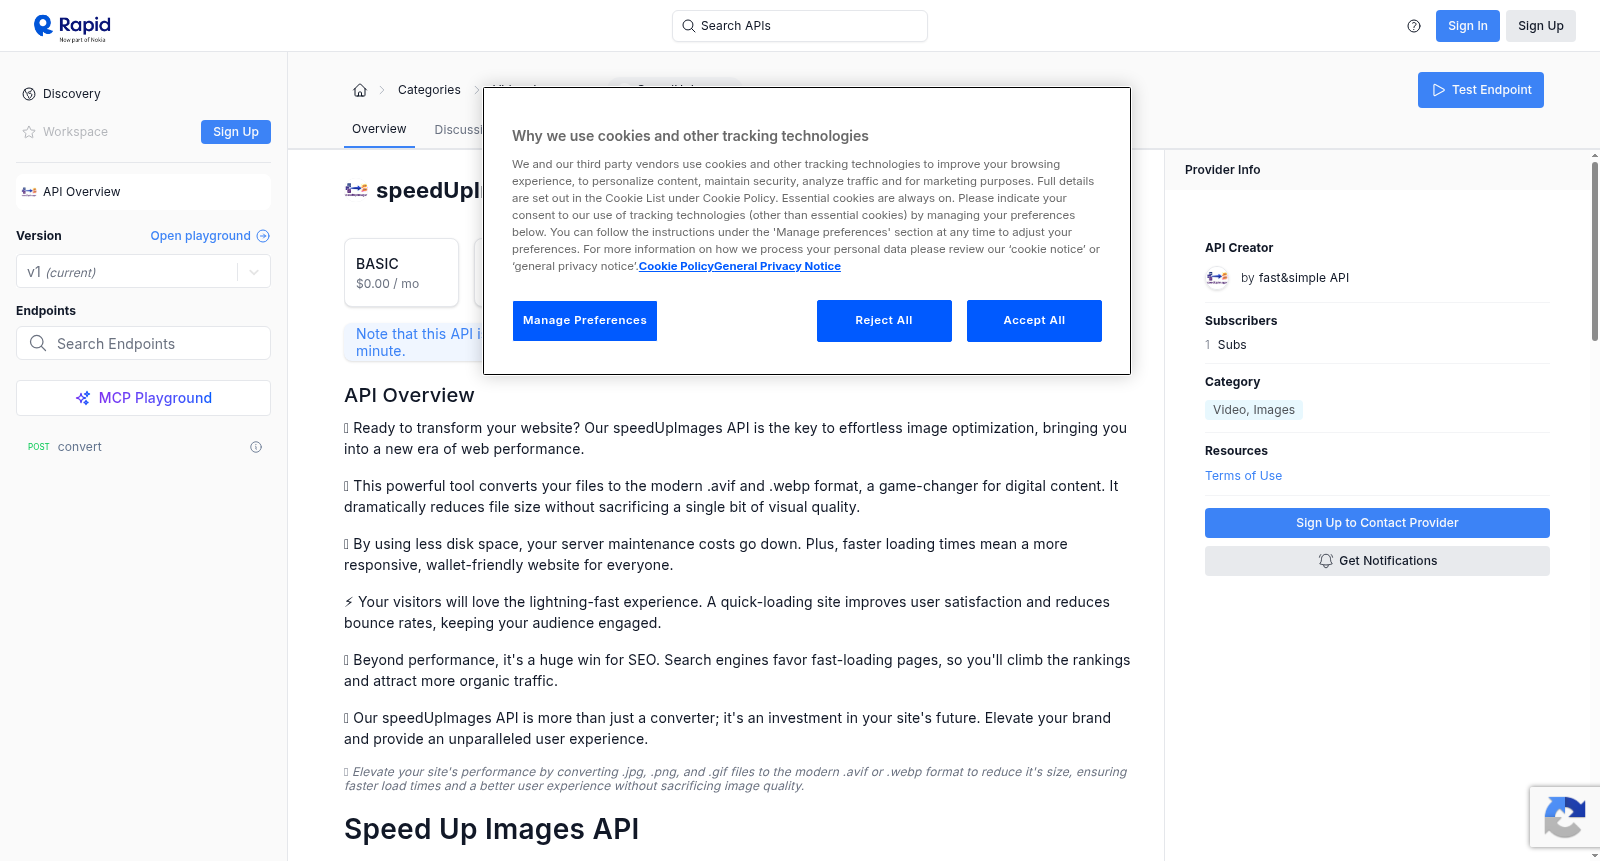Click the Discovery compass icon
Viewport: 1600px width, 861px height.
point(29,94)
